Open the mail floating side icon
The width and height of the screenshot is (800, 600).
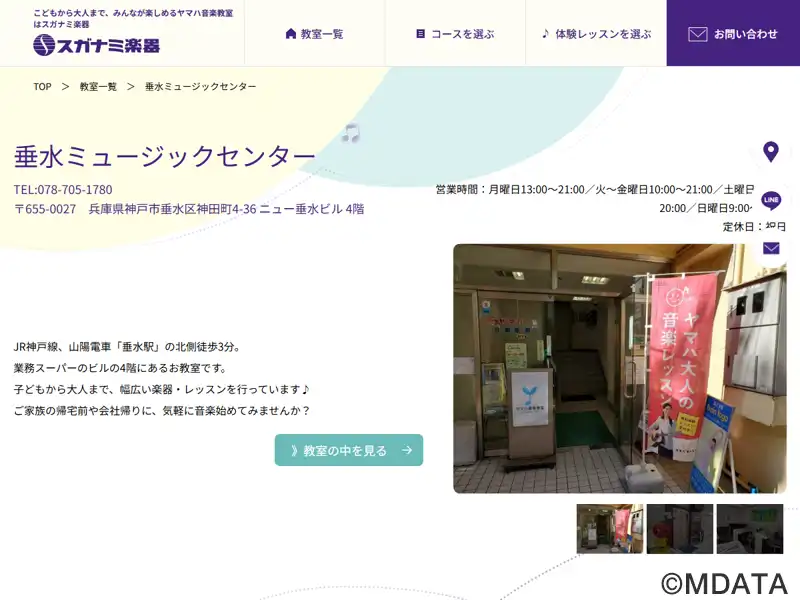tap(771, 248)
